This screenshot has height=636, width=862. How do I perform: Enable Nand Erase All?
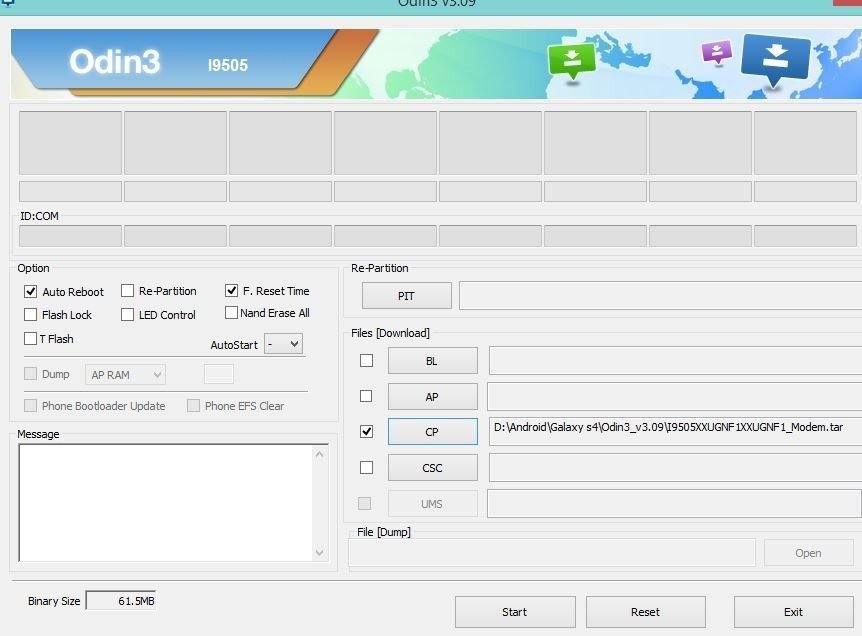pos(231,313)
